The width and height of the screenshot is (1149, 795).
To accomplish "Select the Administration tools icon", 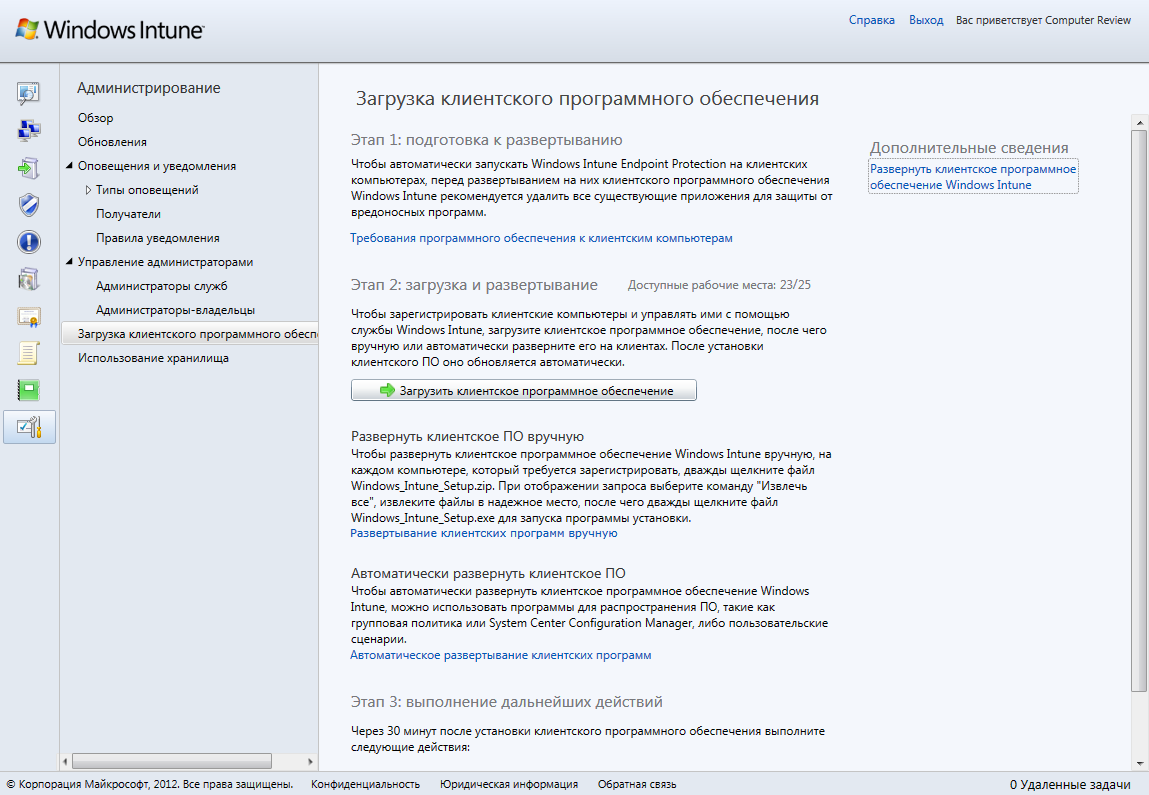I will (29, 427).
